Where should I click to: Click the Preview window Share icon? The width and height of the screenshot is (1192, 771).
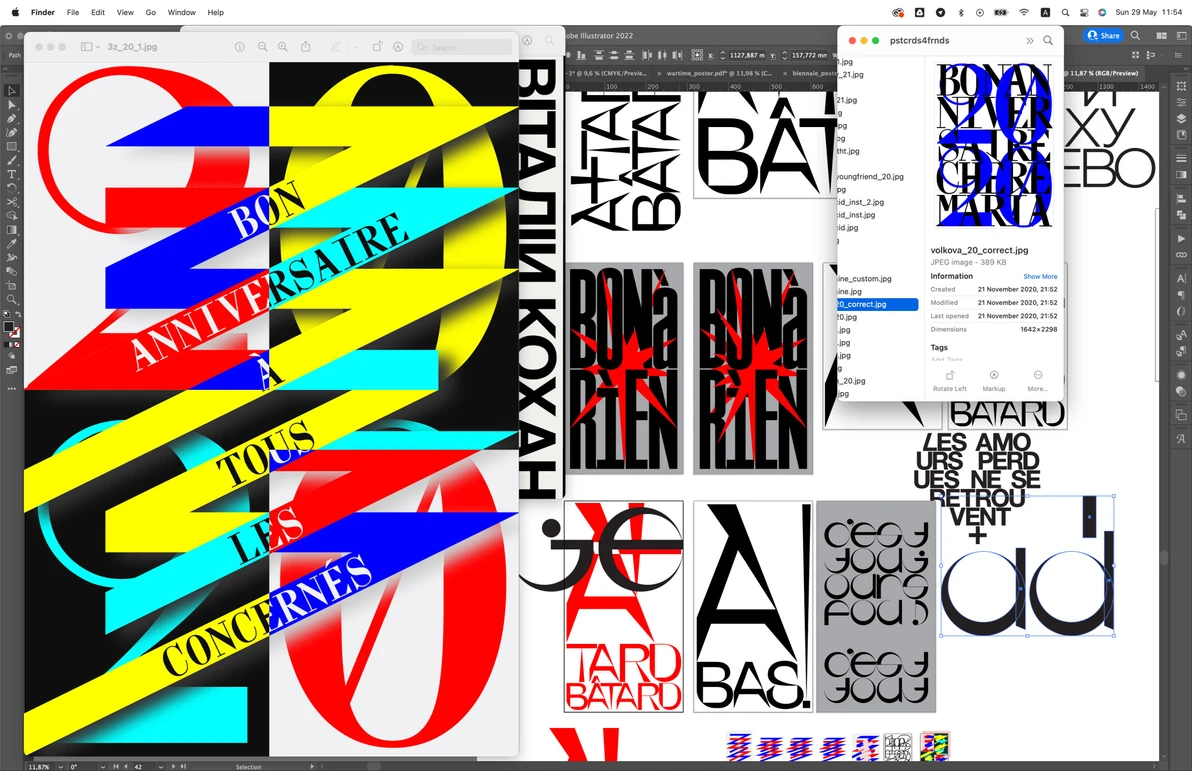[x=305, y=47]
